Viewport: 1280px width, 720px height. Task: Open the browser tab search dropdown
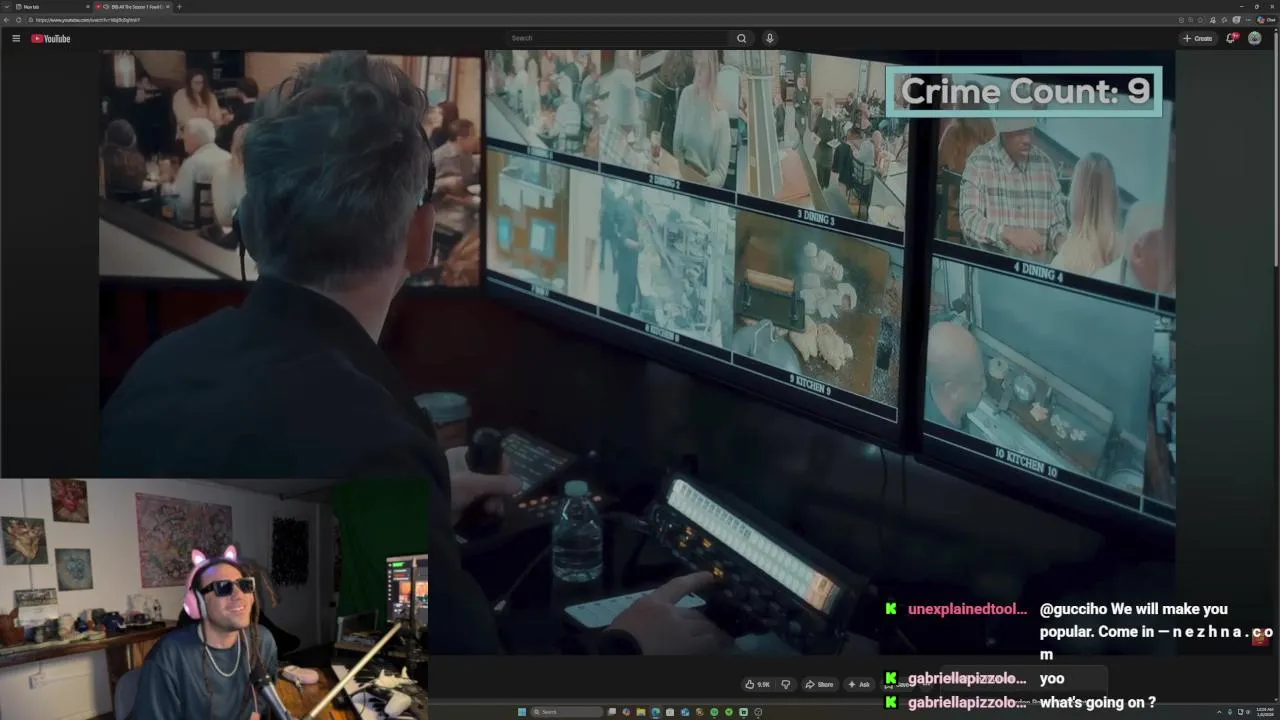[x=6, y=7]
